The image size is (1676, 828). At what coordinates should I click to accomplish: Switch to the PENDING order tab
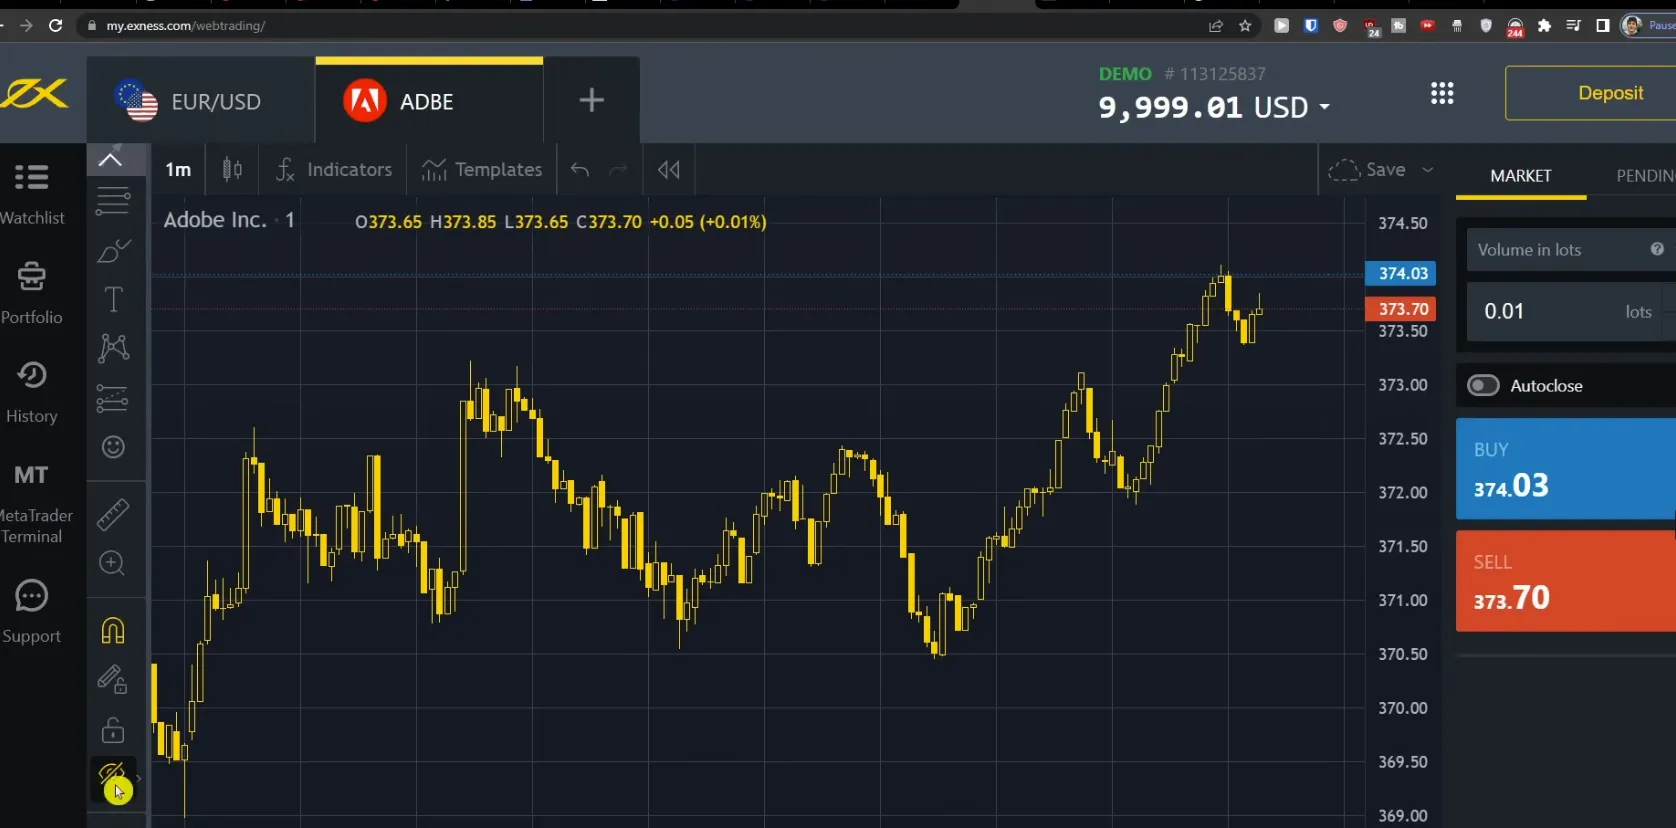click(x=1645, y=176)
